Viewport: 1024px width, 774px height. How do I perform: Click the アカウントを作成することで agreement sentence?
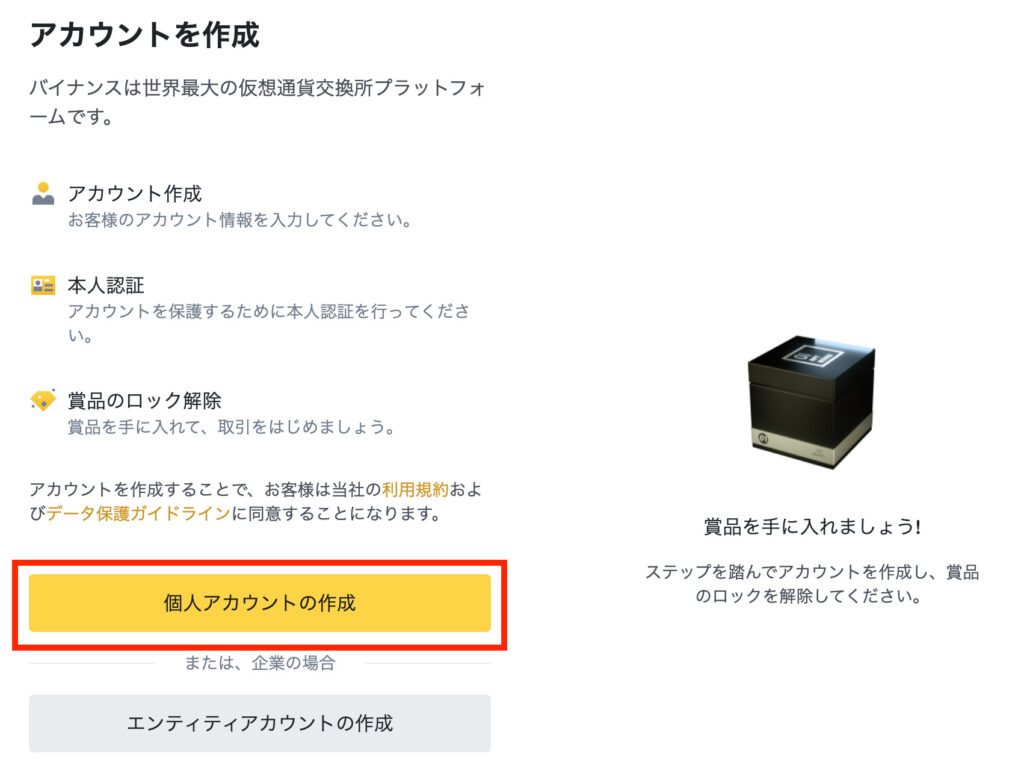[x=255, y=501]
